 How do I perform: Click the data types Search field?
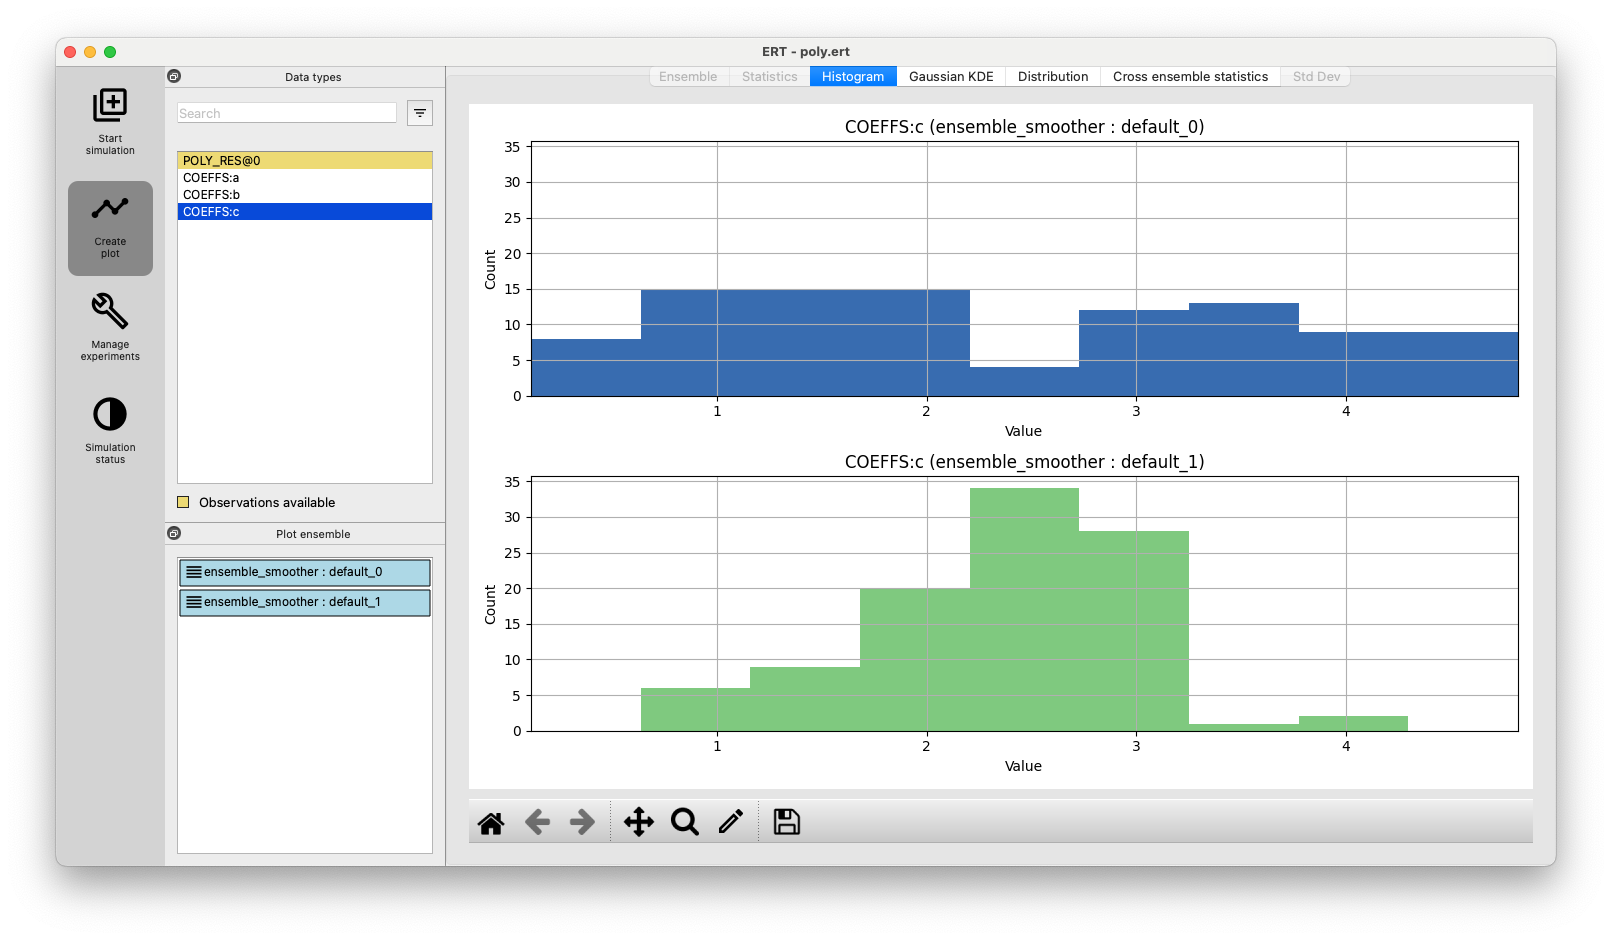pos(287,113)
